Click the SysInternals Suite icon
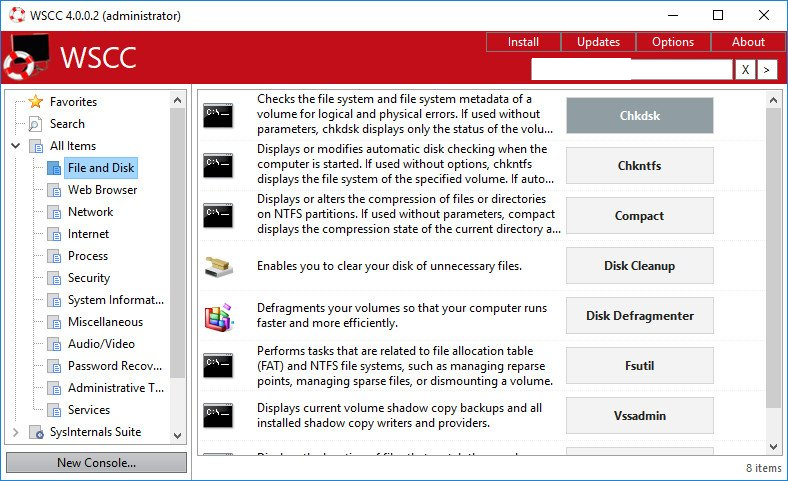Screen dimensions: 788x481 click(36, 432)
